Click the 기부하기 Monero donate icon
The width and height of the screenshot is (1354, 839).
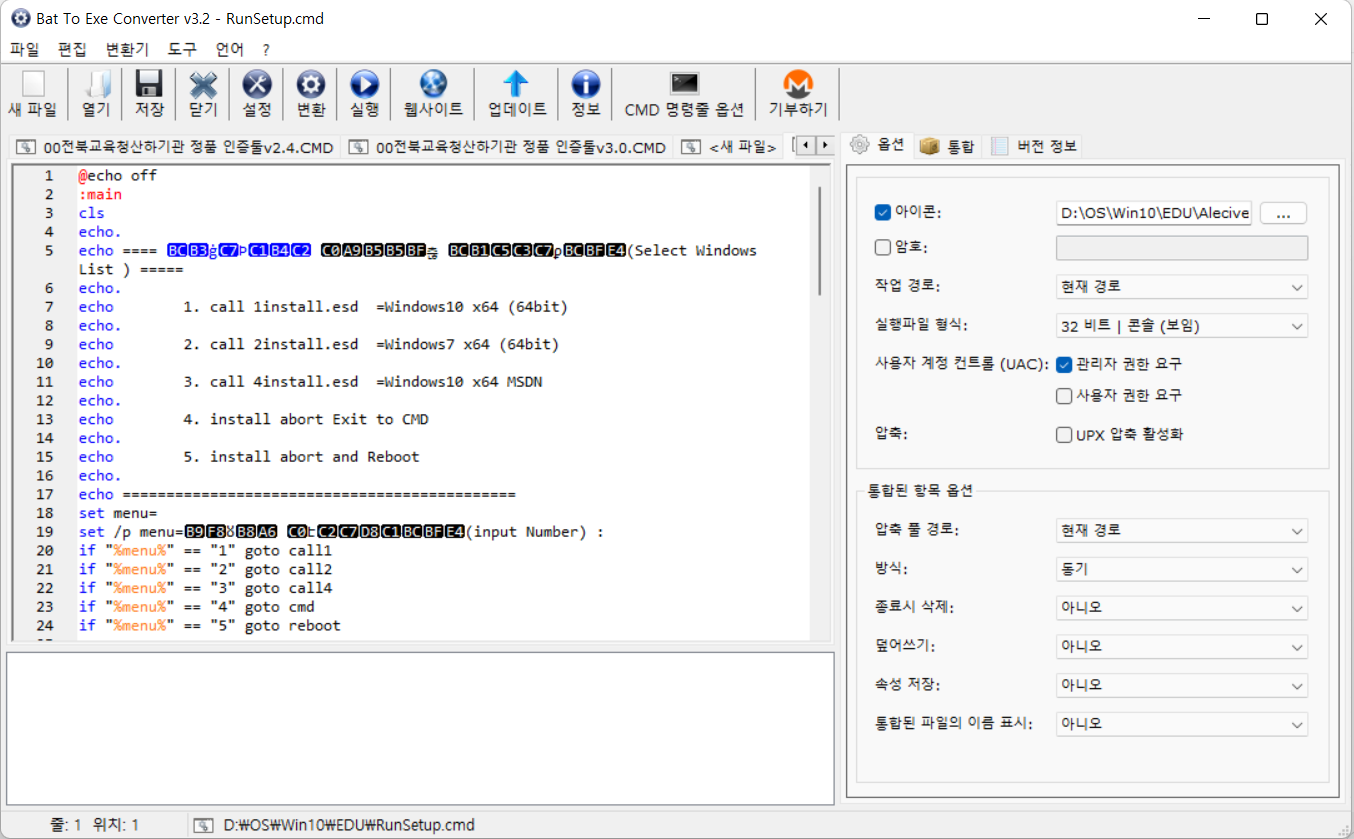click(x=797, y=85)
